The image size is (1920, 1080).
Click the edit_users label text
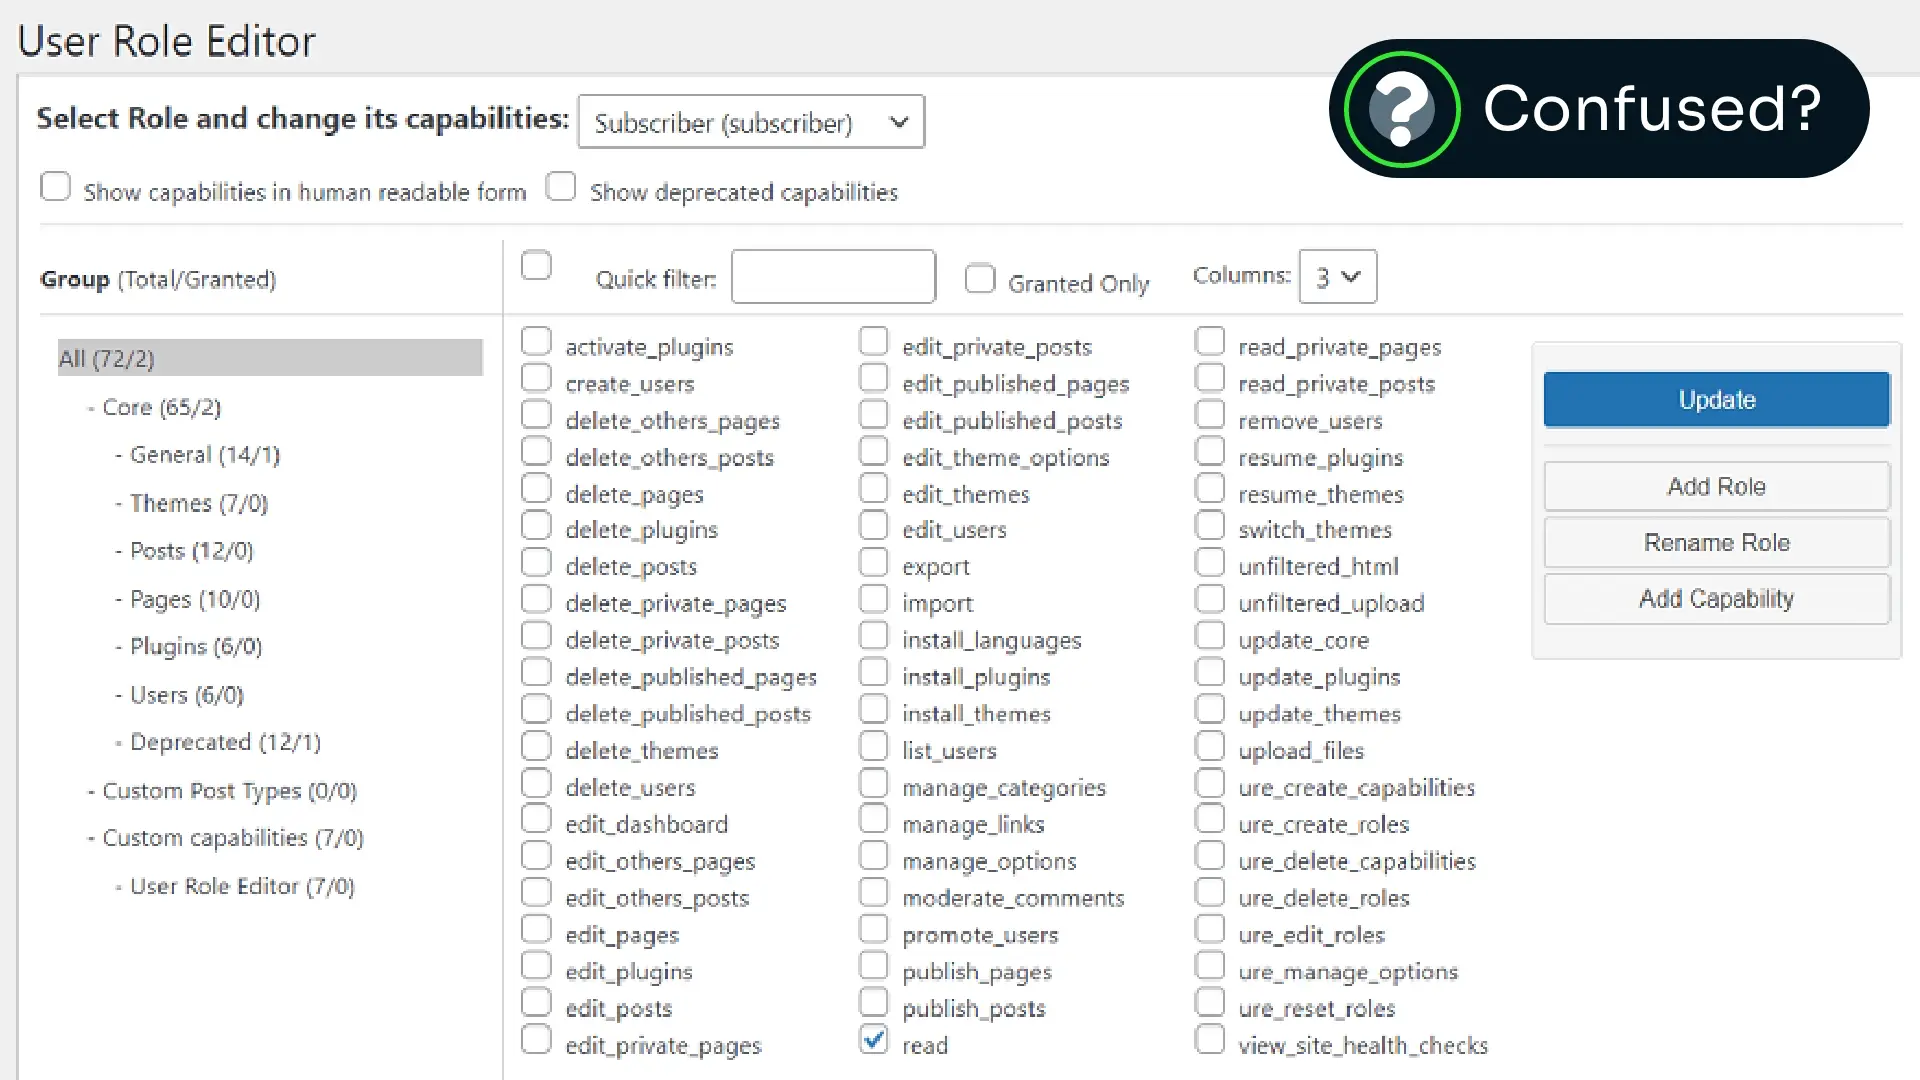[x=954, y=530]
